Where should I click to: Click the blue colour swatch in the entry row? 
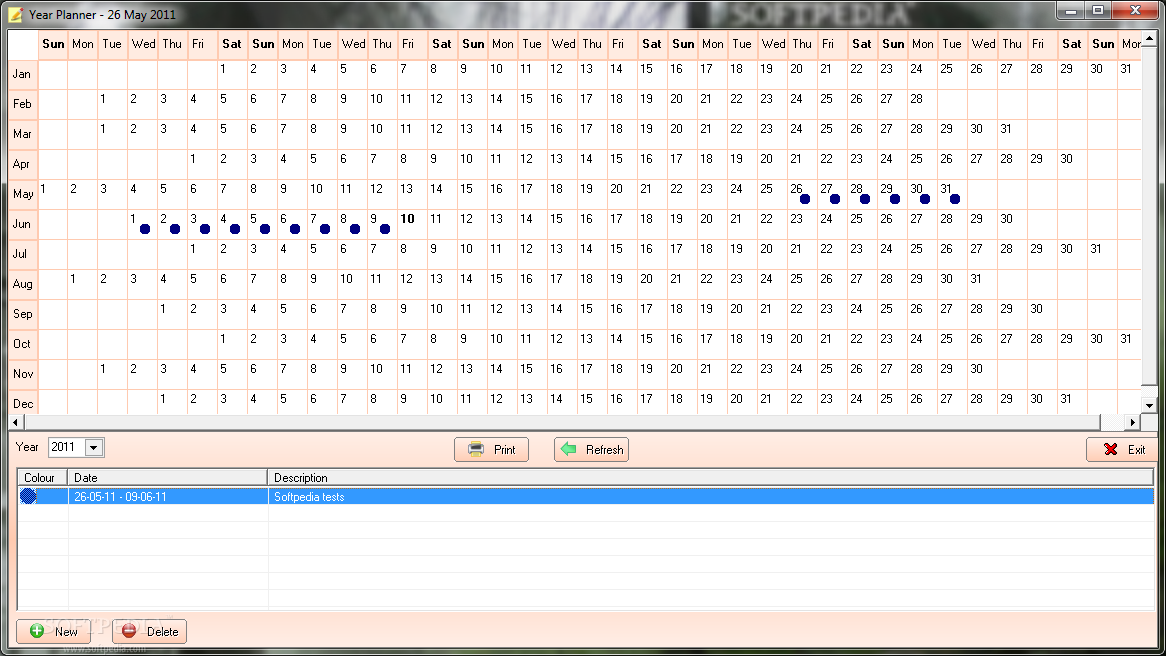tap(28, 496)
